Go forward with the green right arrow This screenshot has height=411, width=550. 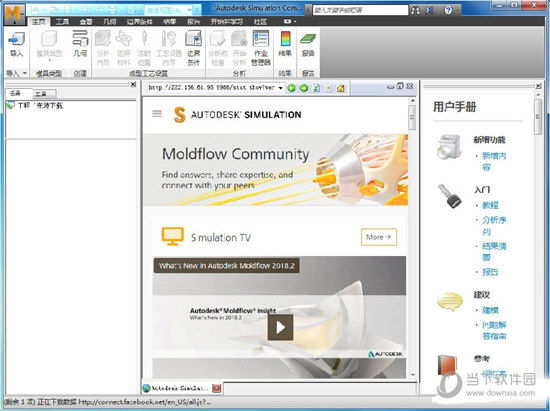(x=304, y=88)
